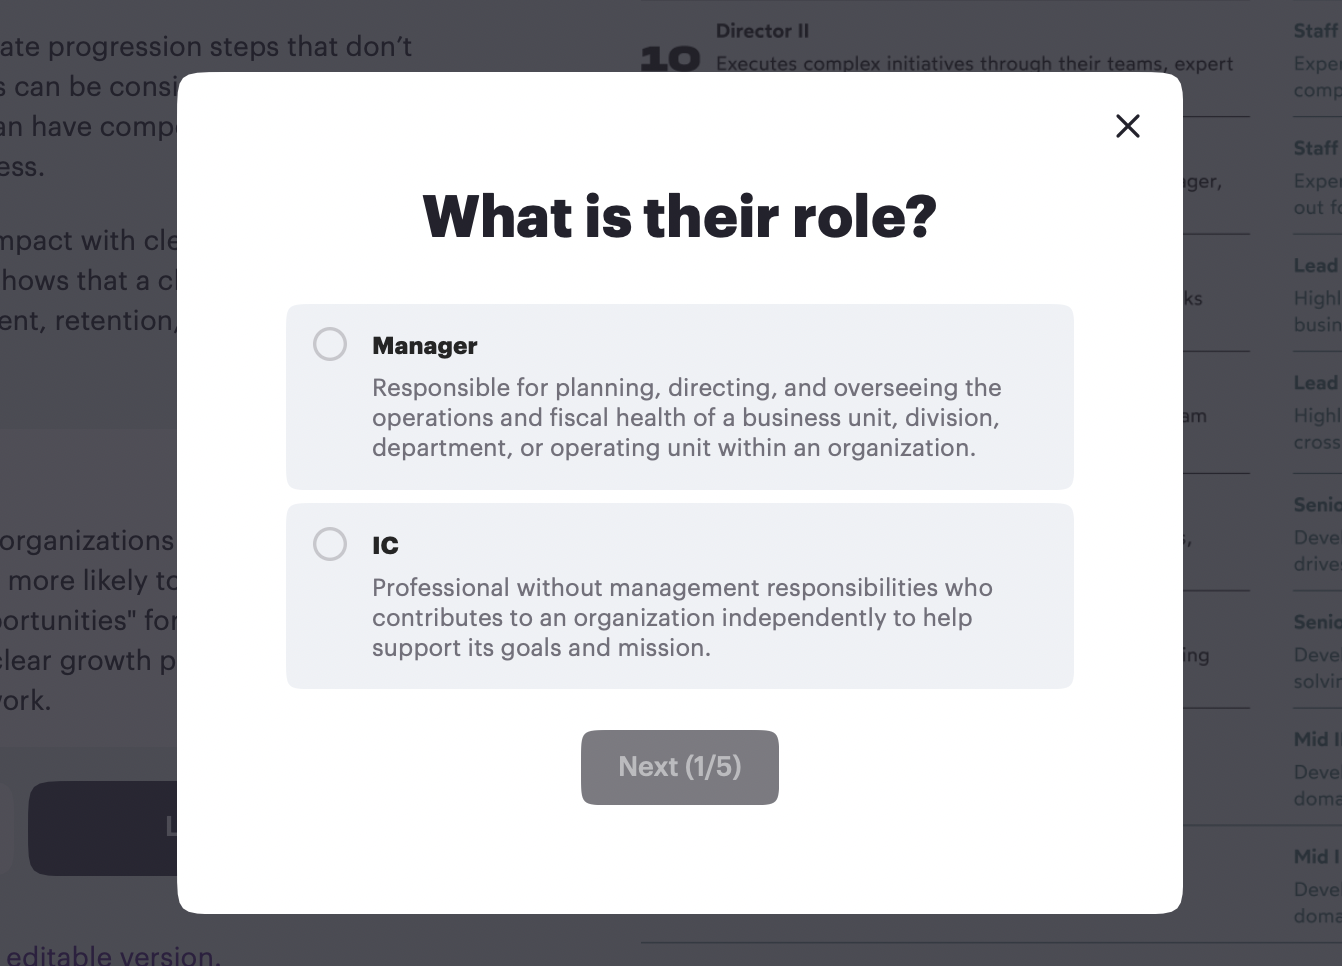Click the Next (1/5) button
This screenshot has width=1342, height=966.
point(680,767)
